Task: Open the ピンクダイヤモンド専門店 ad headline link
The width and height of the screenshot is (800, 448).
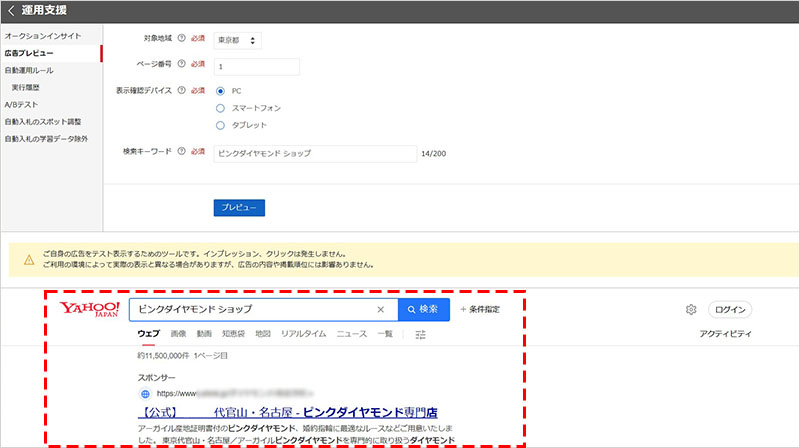Action: (288, 412)
